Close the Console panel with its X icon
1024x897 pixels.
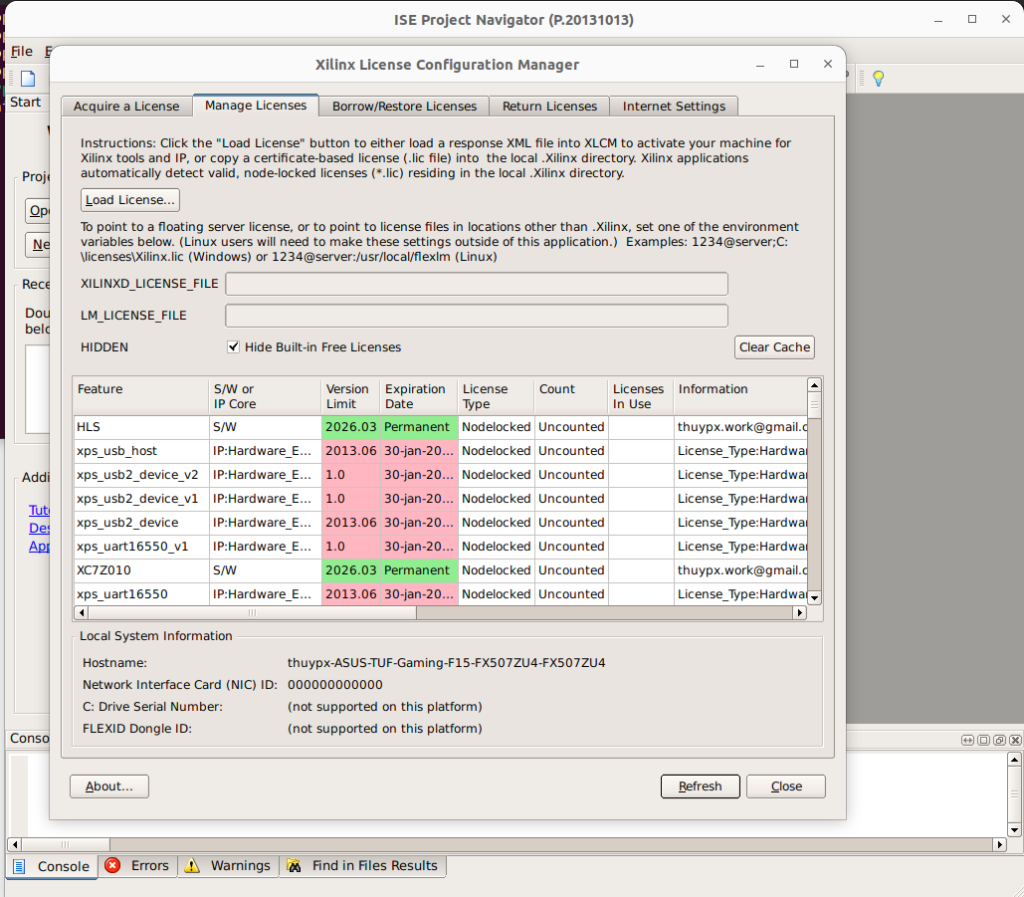click(1015, 740)
